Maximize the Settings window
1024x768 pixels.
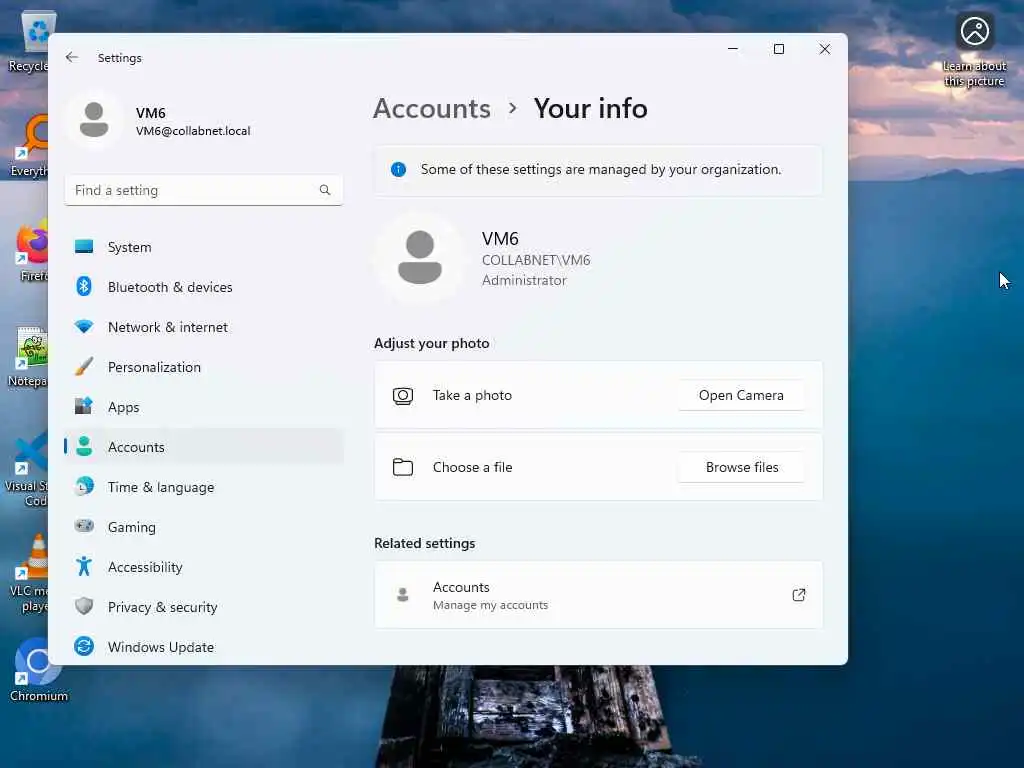[778, 49]
